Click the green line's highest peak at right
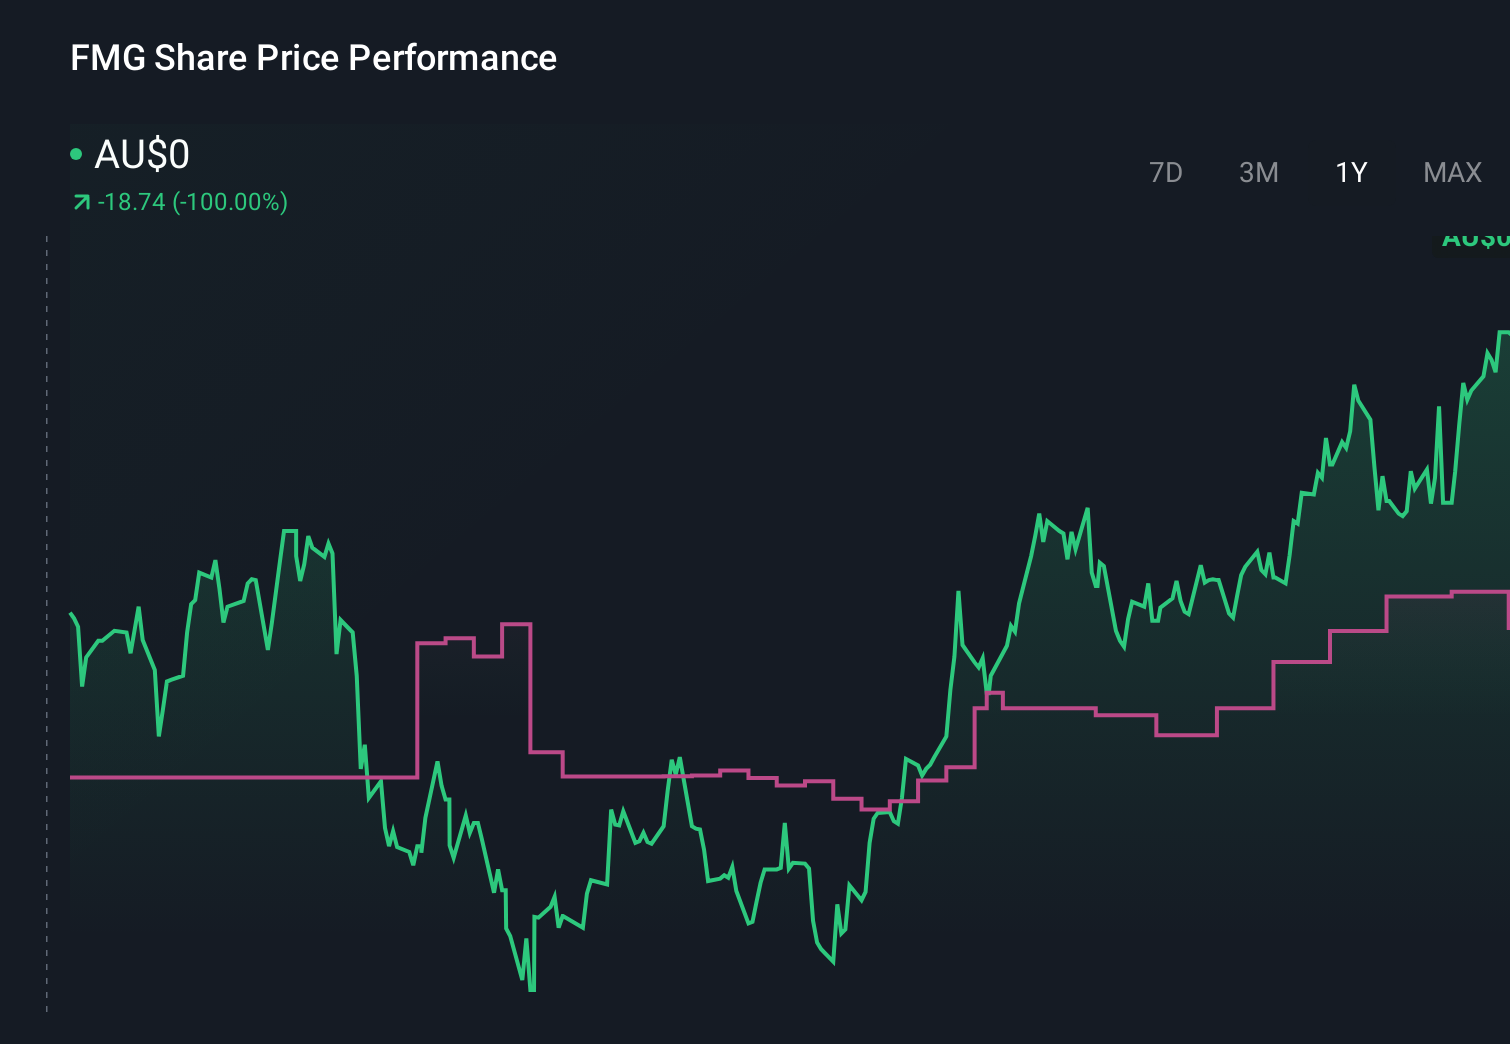The image size is (1510, 1044). [x=1503, y=332]
